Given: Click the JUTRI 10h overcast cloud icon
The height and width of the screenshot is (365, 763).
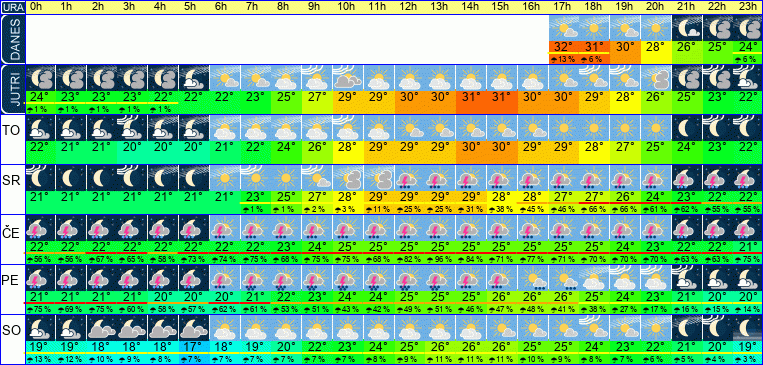Looking at the screenshot, I should click(348, 78).
